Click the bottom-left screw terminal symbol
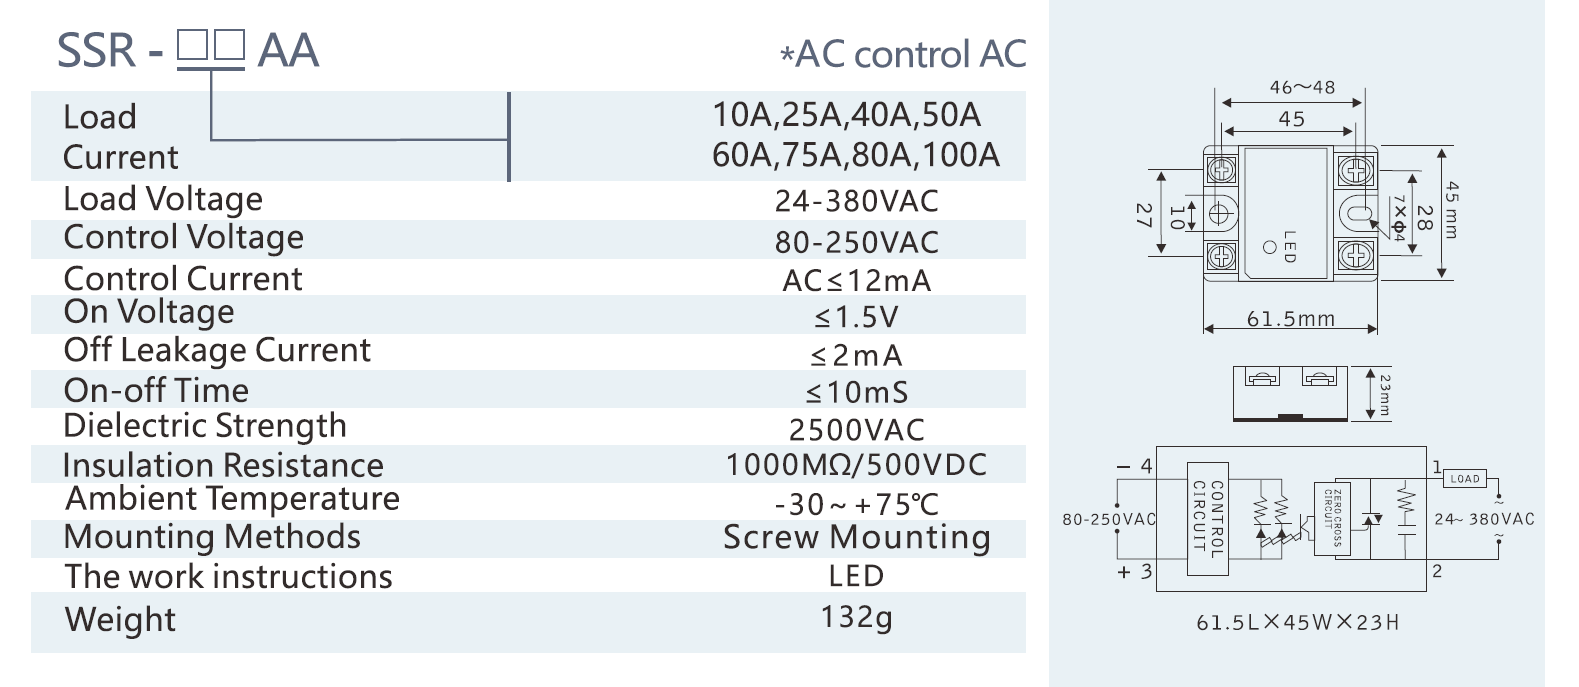Image resolution: width=1579 pixels, height=687 pixels. click(1221, 256)
